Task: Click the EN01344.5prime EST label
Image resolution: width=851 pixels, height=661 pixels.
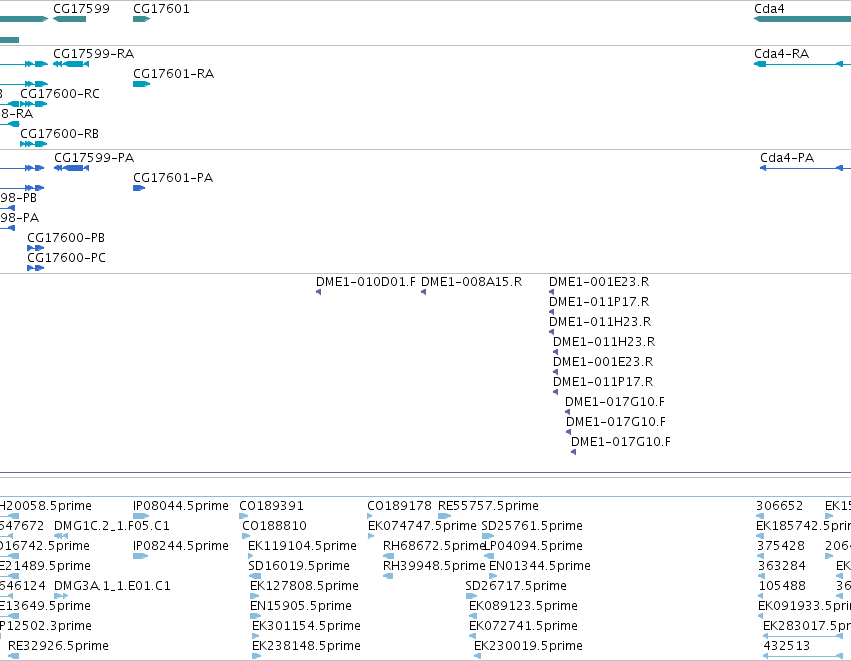Action: (539, 566)
